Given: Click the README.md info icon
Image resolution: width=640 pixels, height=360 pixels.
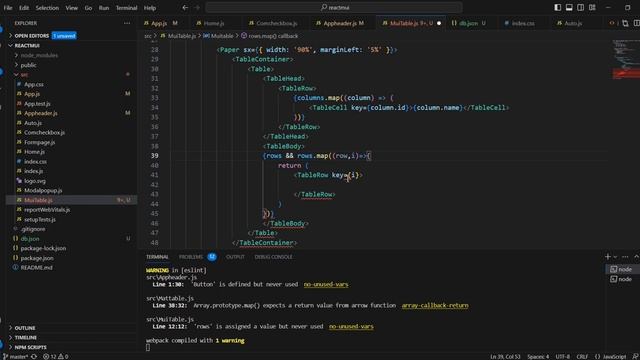Looking at the screenshot, I should [16, 267].
